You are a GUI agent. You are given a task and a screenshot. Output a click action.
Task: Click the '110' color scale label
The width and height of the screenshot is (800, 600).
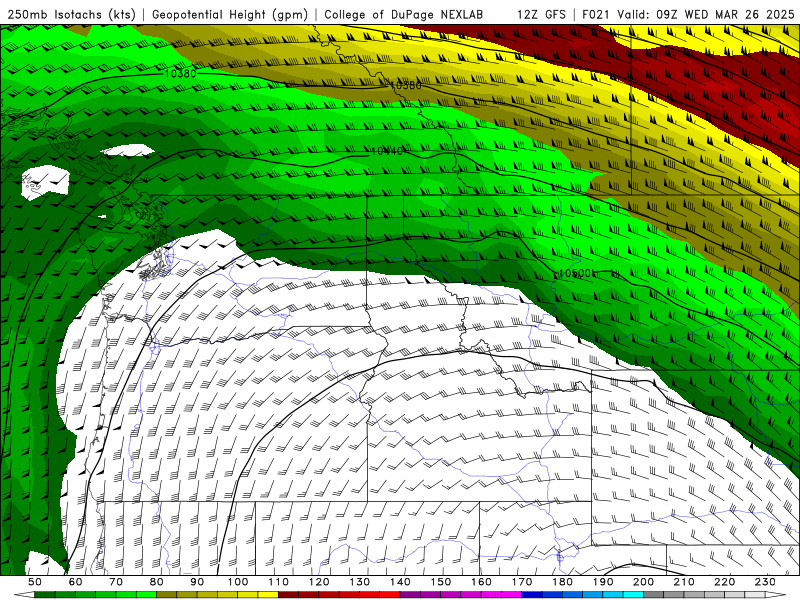(x=279, y=582)
